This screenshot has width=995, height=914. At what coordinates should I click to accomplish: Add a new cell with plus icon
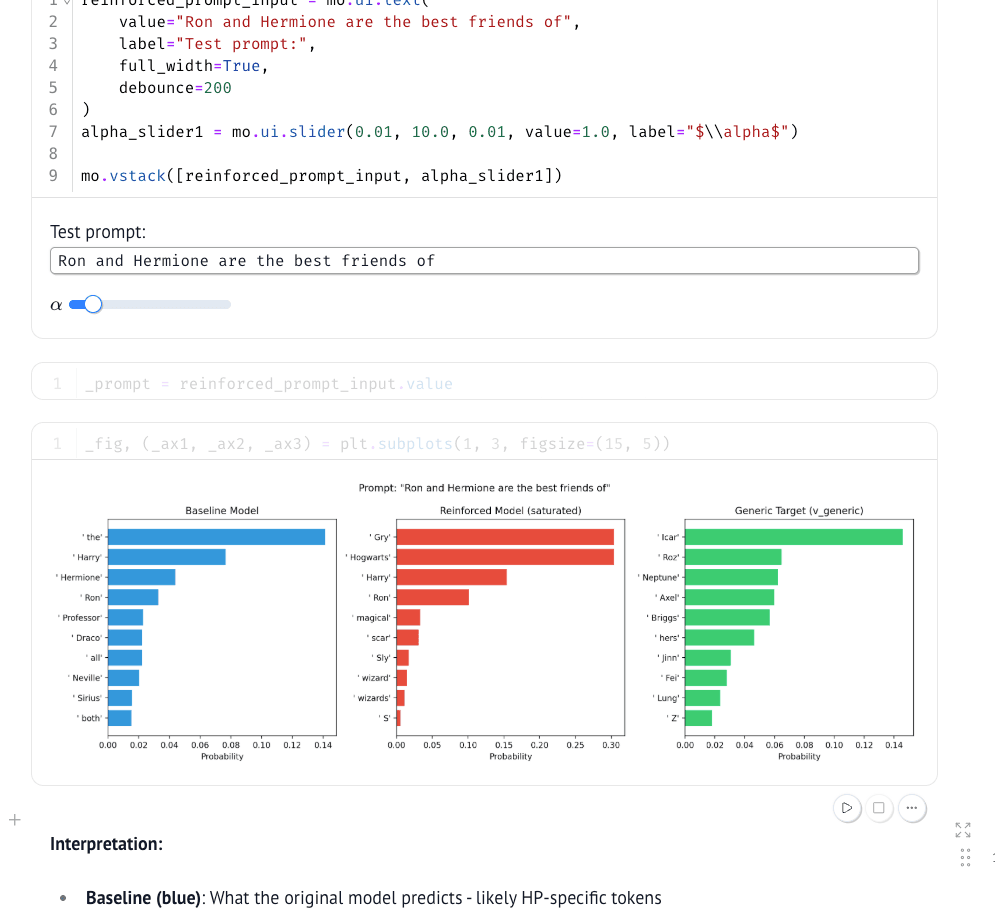[x=14, y=820]
